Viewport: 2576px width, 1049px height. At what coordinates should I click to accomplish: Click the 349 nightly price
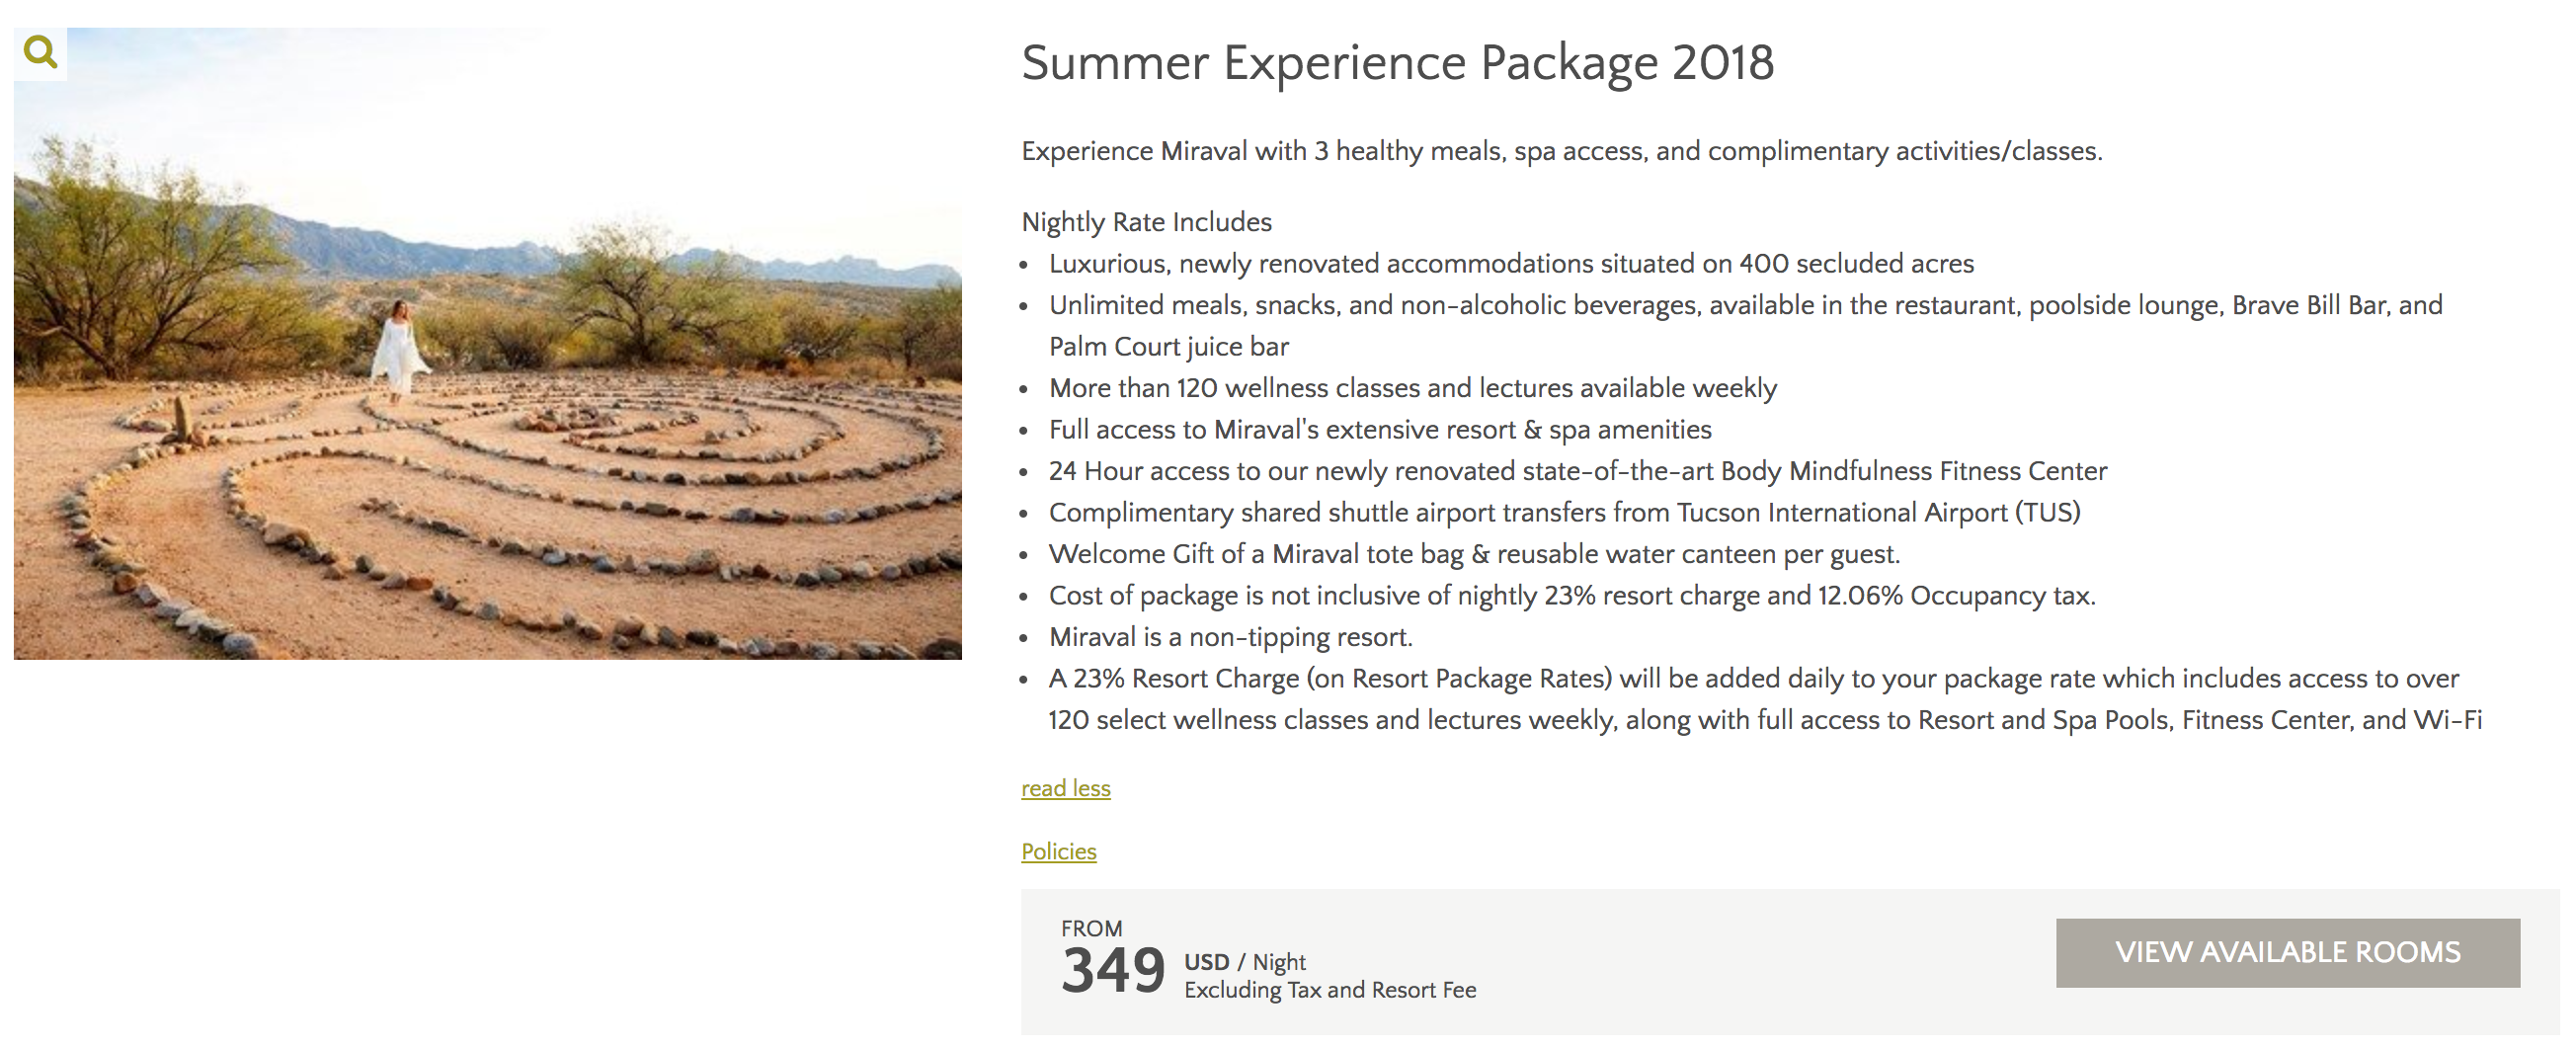click(x=1112, y=970)
